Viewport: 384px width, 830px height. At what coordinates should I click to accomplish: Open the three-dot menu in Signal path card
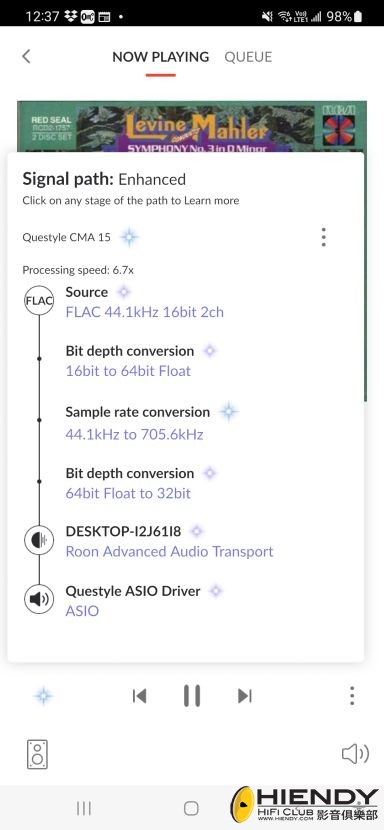(324, 237)
